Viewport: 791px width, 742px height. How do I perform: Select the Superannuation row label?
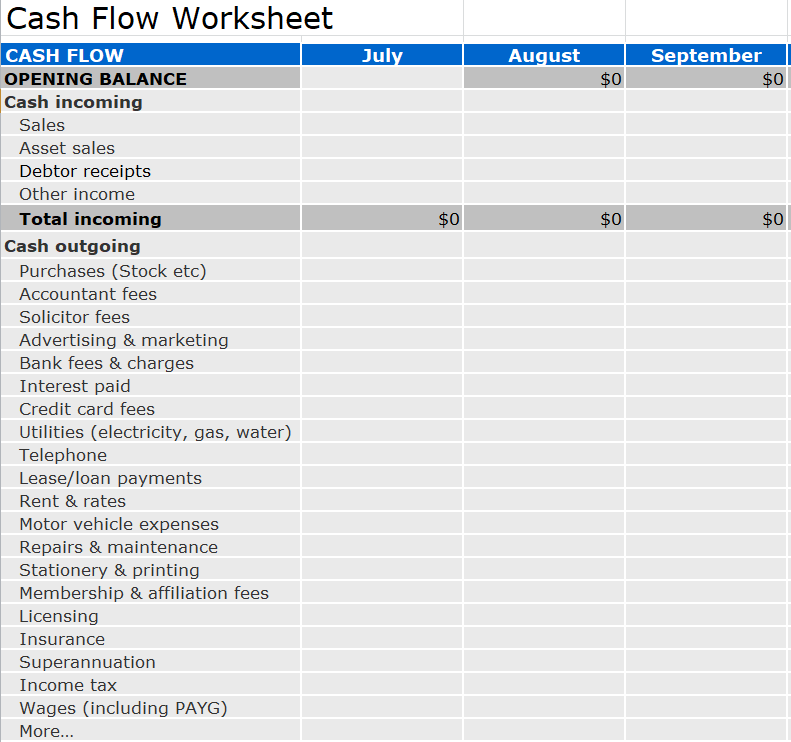87,662
